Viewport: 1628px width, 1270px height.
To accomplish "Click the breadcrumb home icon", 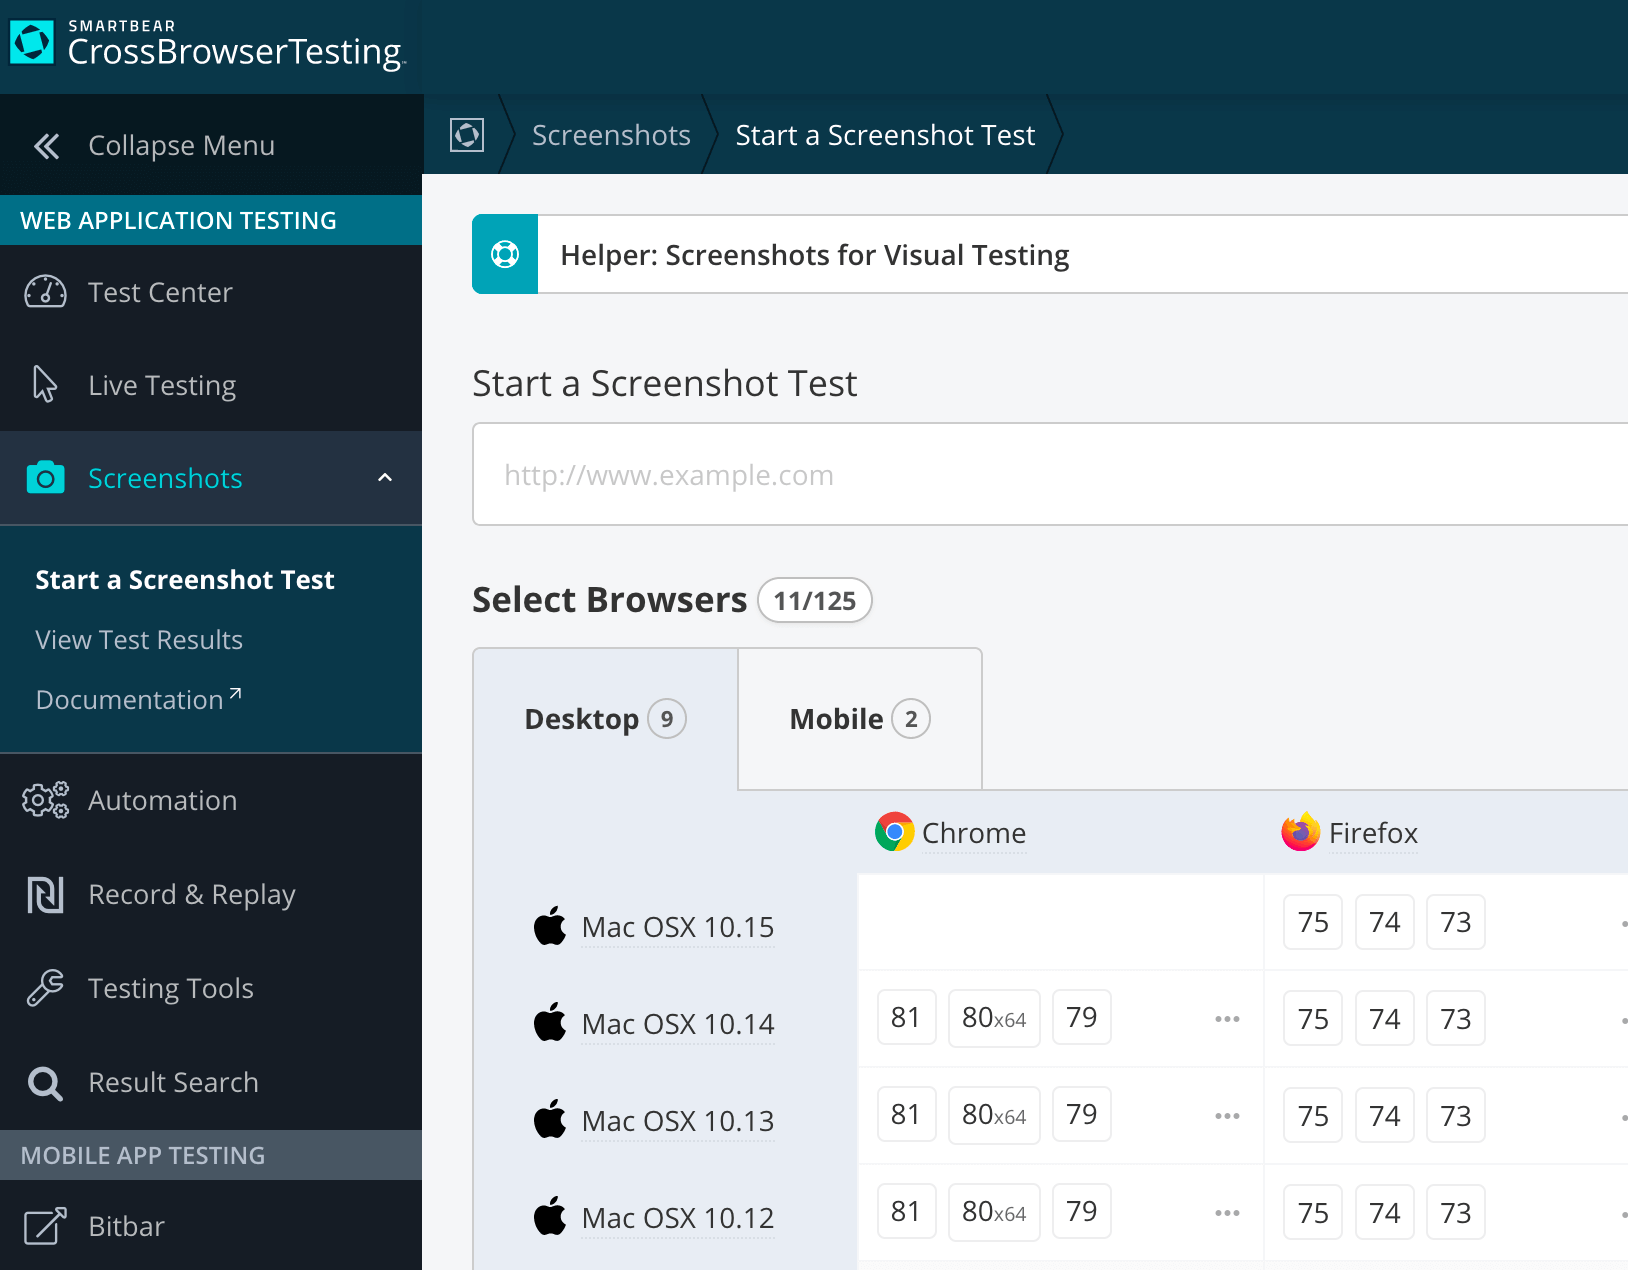I will (x=467, y=134).
